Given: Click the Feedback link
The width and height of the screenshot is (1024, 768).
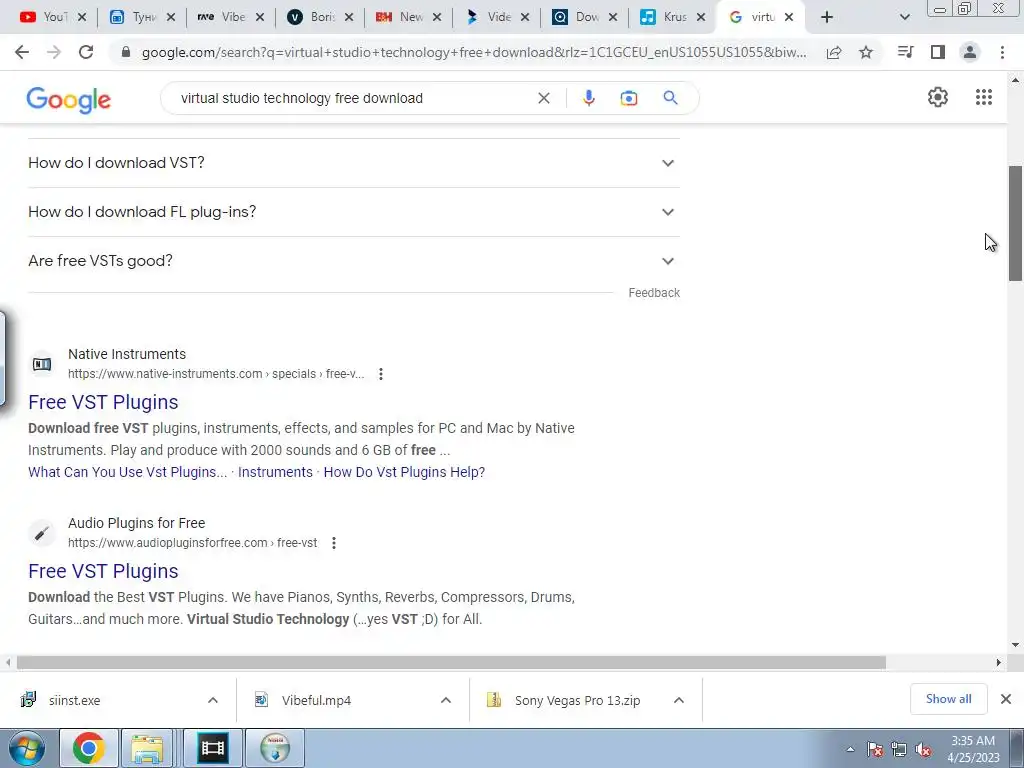Looking at the screenshot, I should [654, 293].
